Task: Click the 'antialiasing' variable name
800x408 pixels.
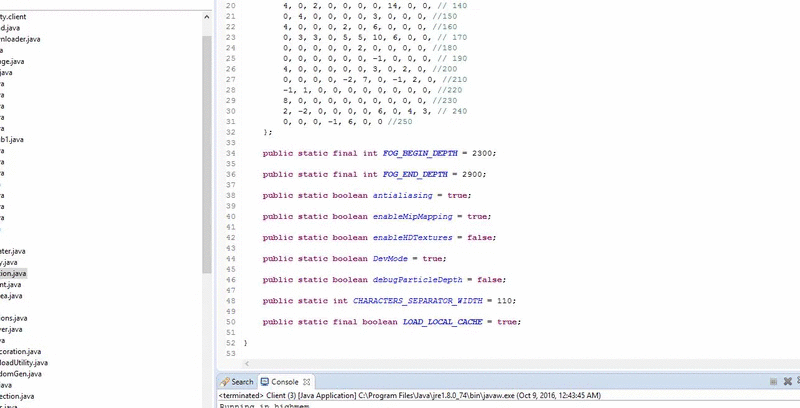Action: [x=403, y=195]
